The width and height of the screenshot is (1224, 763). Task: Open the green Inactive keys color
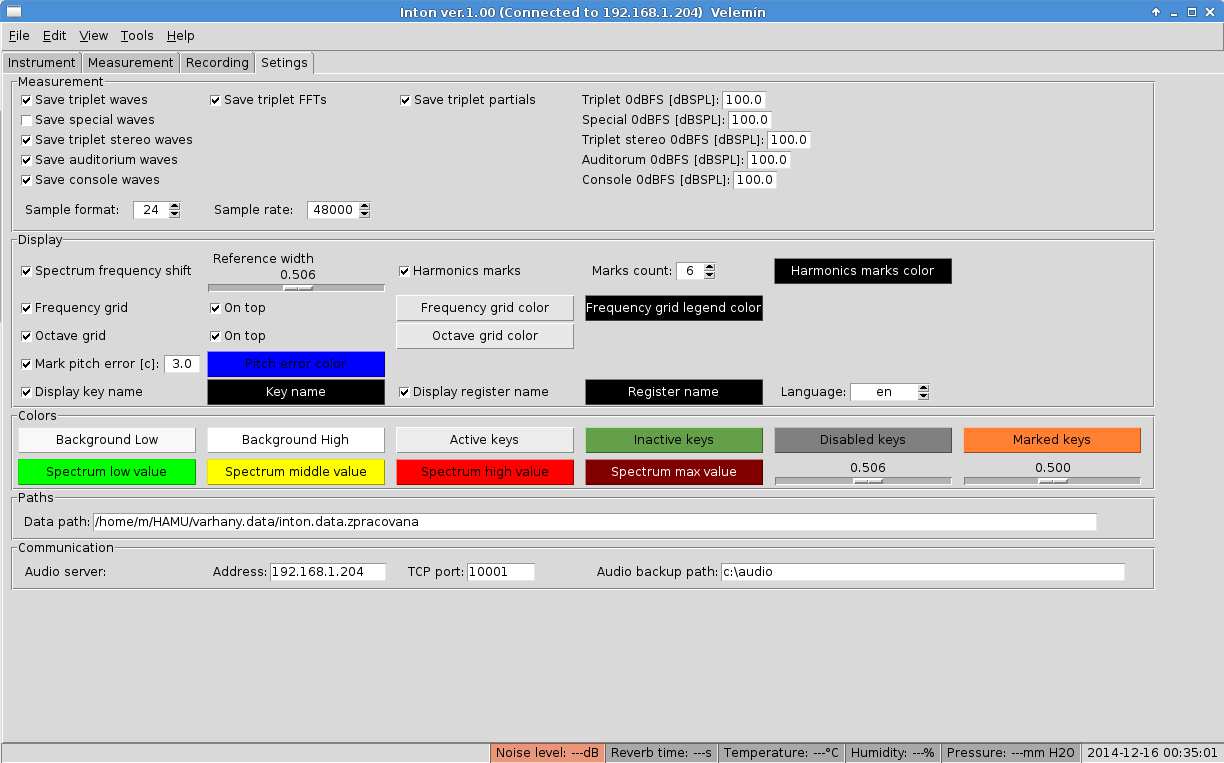click(x=674, y=440)
